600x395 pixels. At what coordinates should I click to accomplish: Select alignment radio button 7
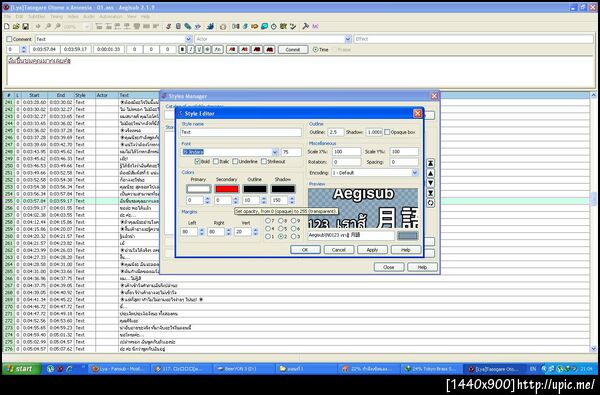(x=268, y=220)
